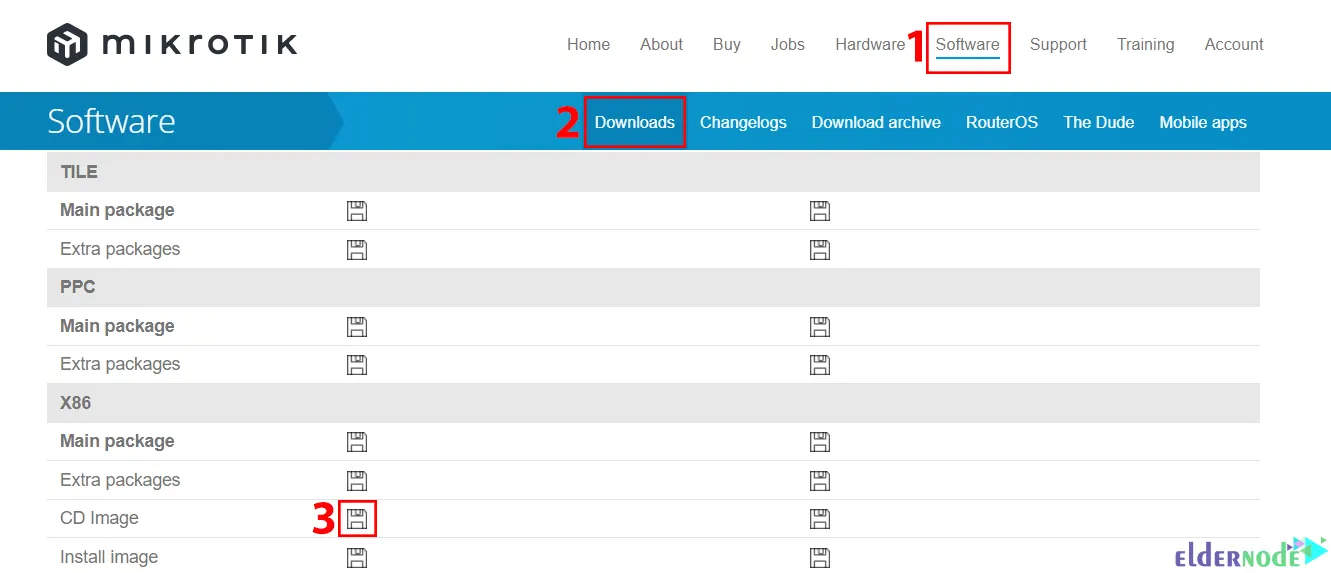The width and height of the screenshot is (1331, 573).
Task: Download X86 Extra packages from first column
Action: tap(357, 480)
